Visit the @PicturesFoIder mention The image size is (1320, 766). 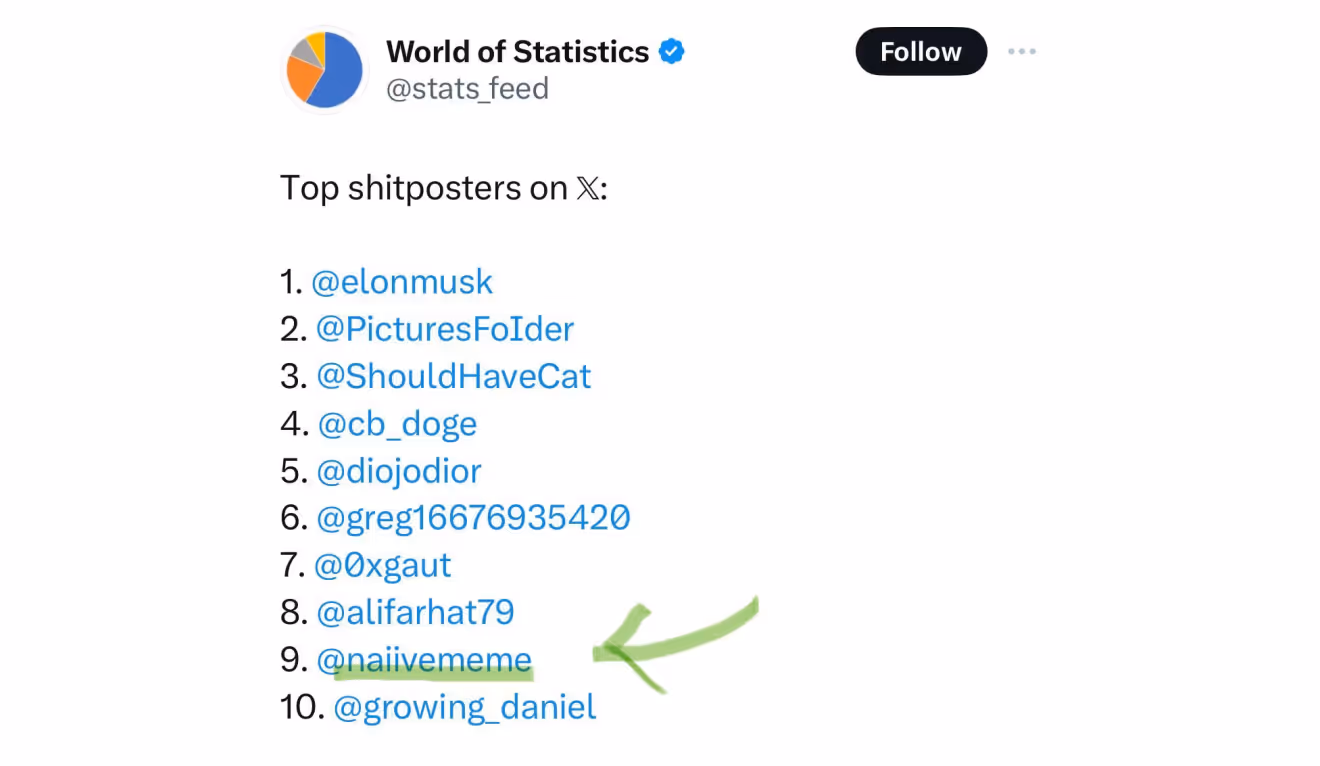445,329
